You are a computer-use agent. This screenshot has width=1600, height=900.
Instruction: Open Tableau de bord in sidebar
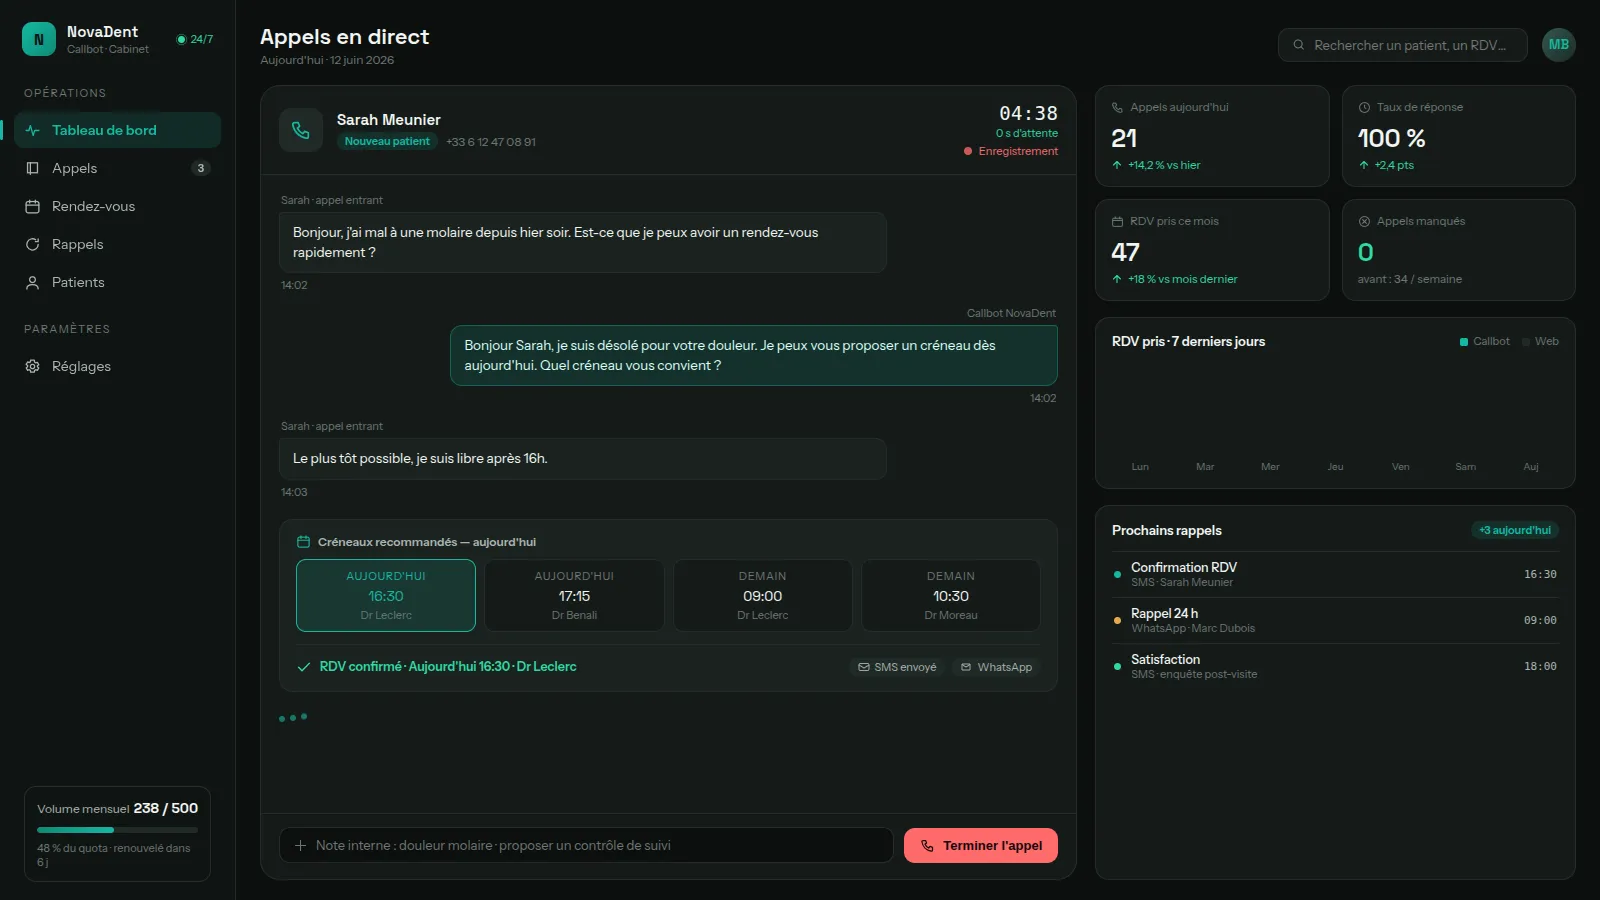coord(117,130)
